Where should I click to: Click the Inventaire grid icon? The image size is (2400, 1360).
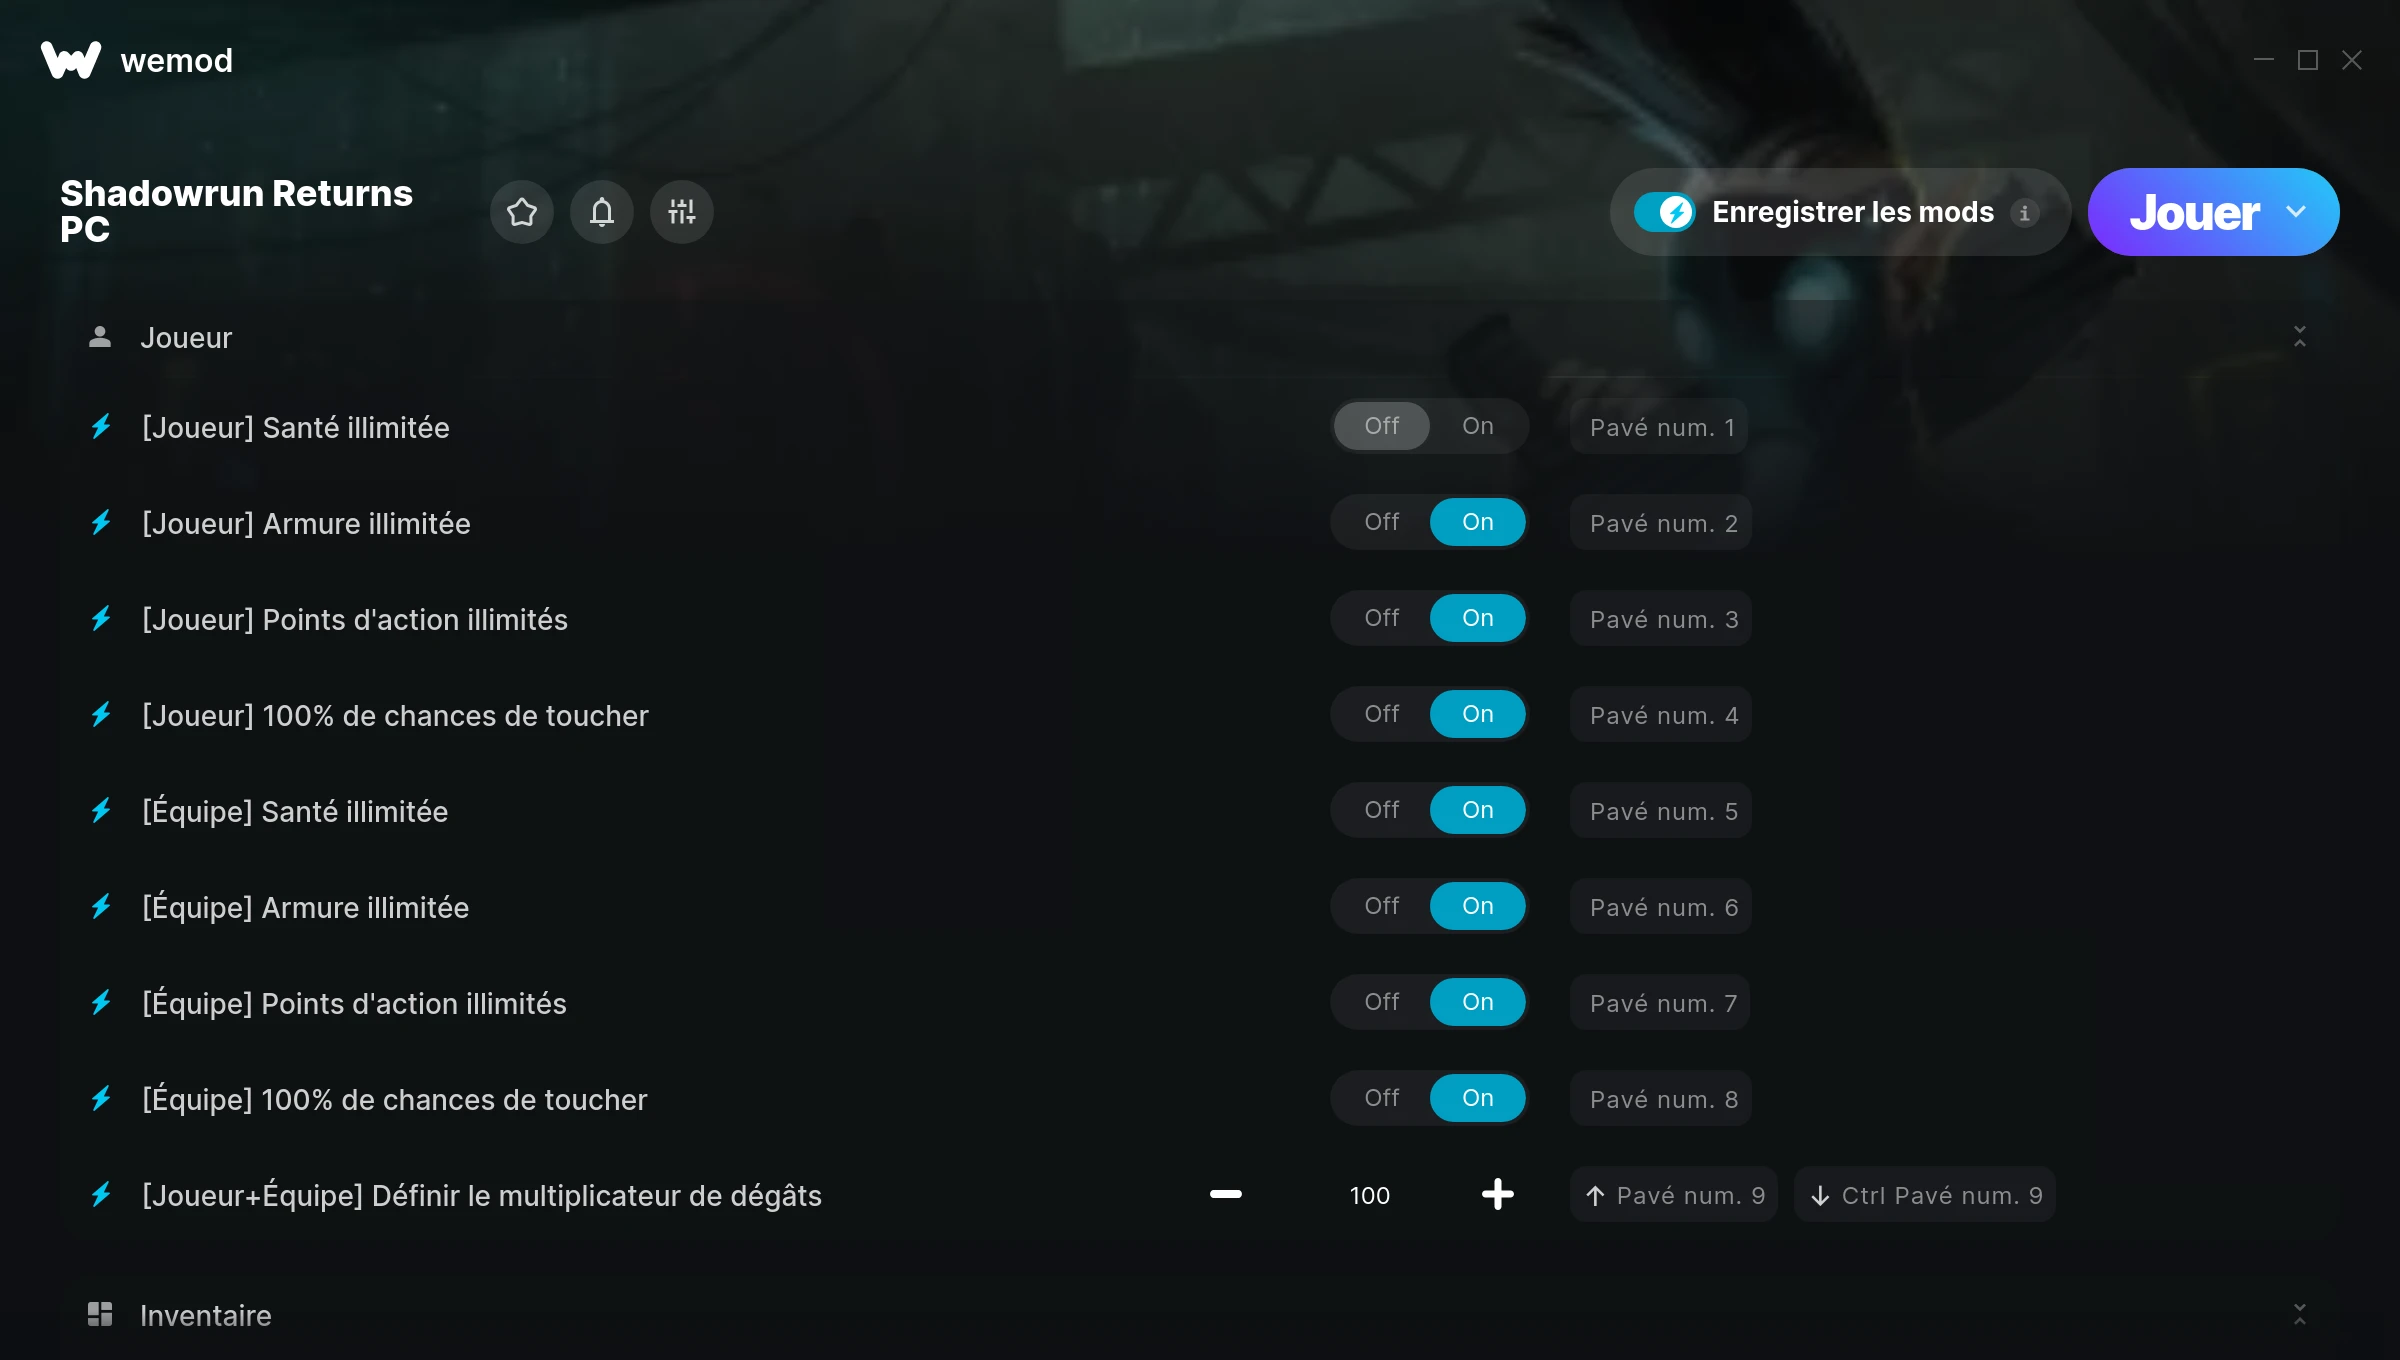(x=100, y=1314)
